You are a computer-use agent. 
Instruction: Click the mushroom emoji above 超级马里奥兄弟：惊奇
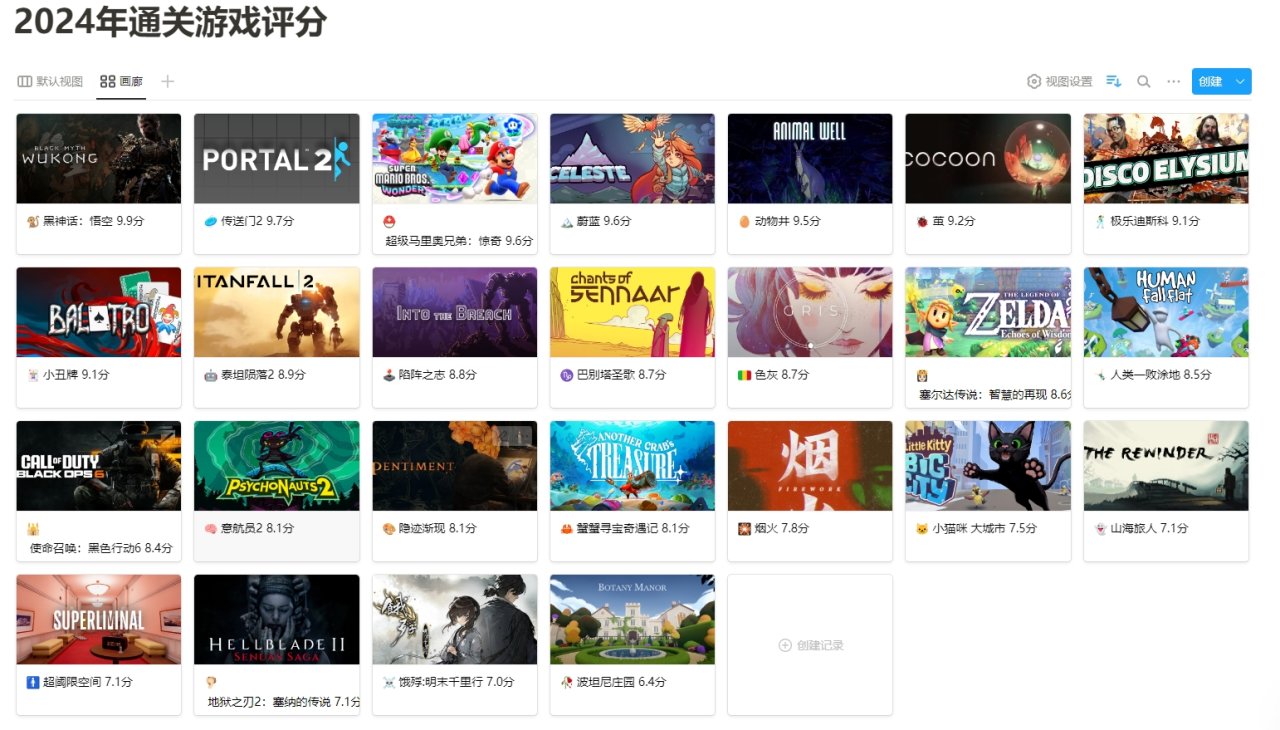[x=388, y=221]
